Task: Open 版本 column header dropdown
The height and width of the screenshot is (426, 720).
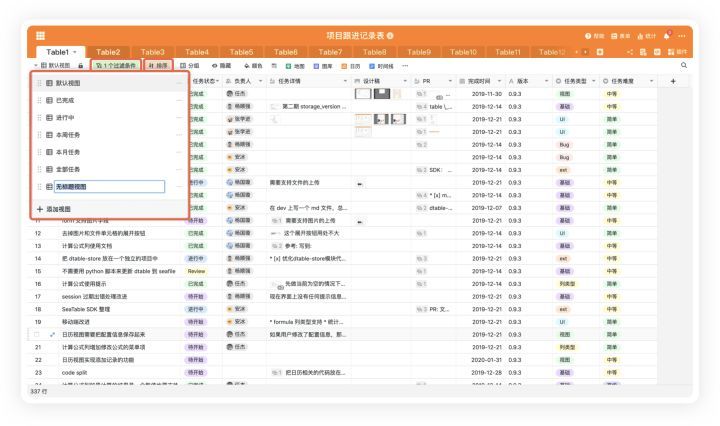Action: pos(546,81)
